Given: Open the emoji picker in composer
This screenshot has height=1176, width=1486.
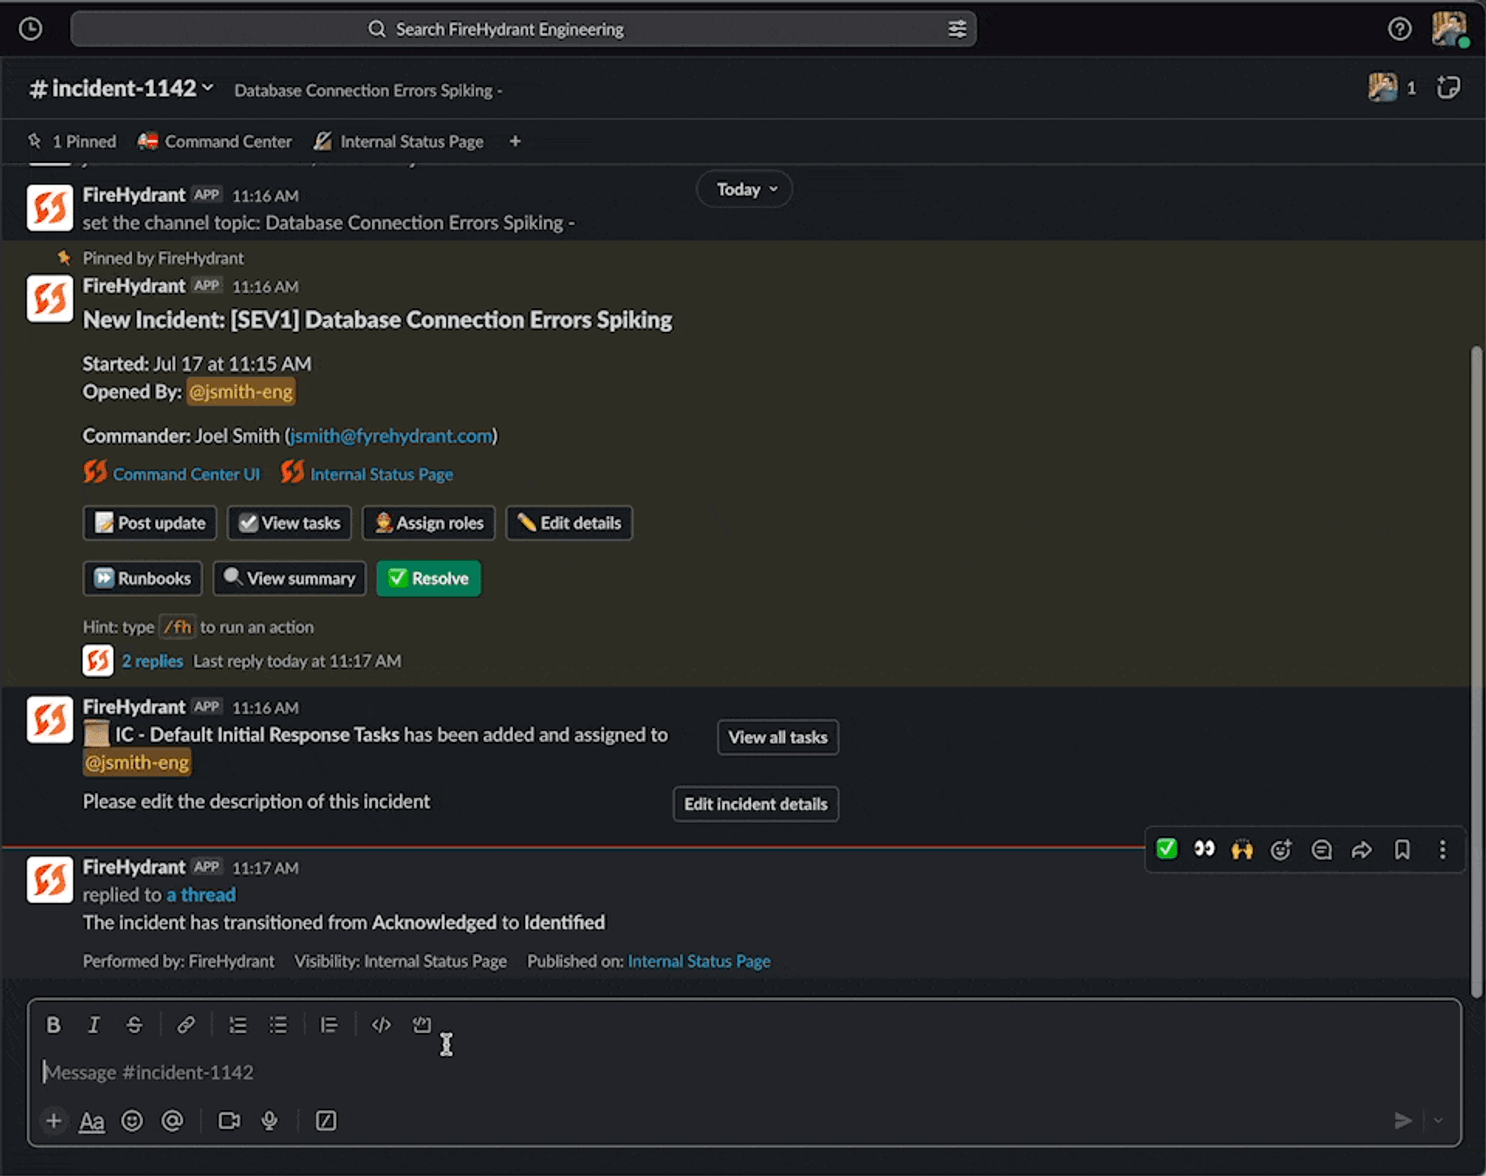Looking at the screenshot, I should tap(132, 1121).
